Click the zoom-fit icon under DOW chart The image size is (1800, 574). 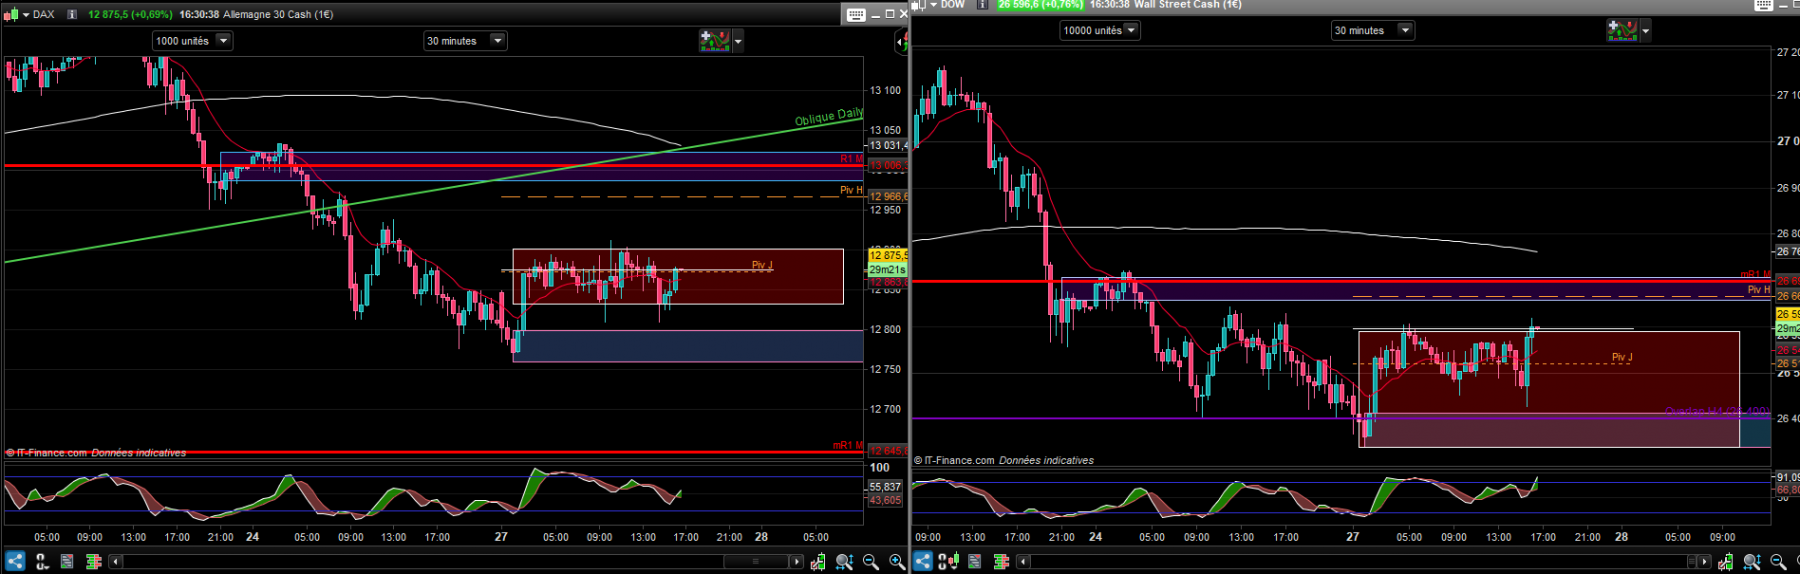pyautogui.click(x=1752, y=562)
